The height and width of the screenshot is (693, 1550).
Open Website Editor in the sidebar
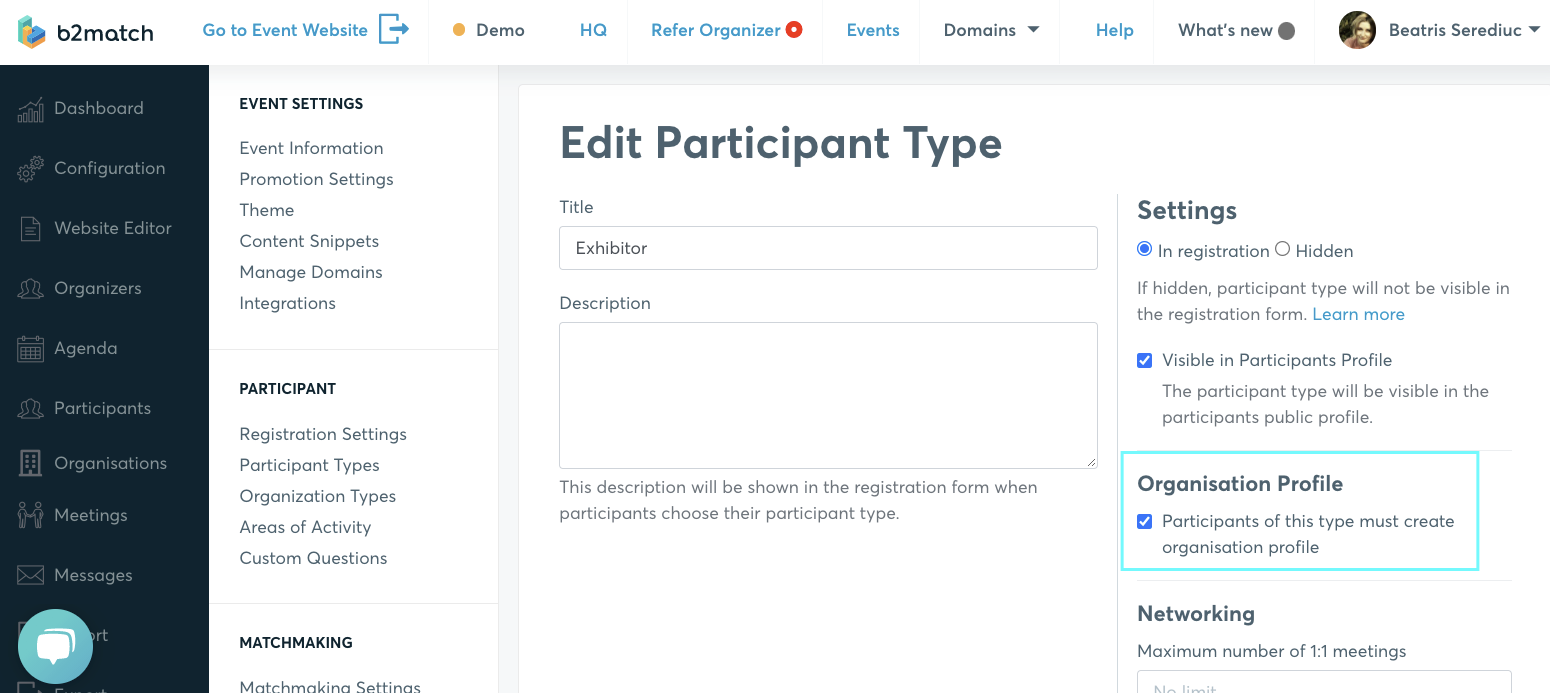(113, 228)
